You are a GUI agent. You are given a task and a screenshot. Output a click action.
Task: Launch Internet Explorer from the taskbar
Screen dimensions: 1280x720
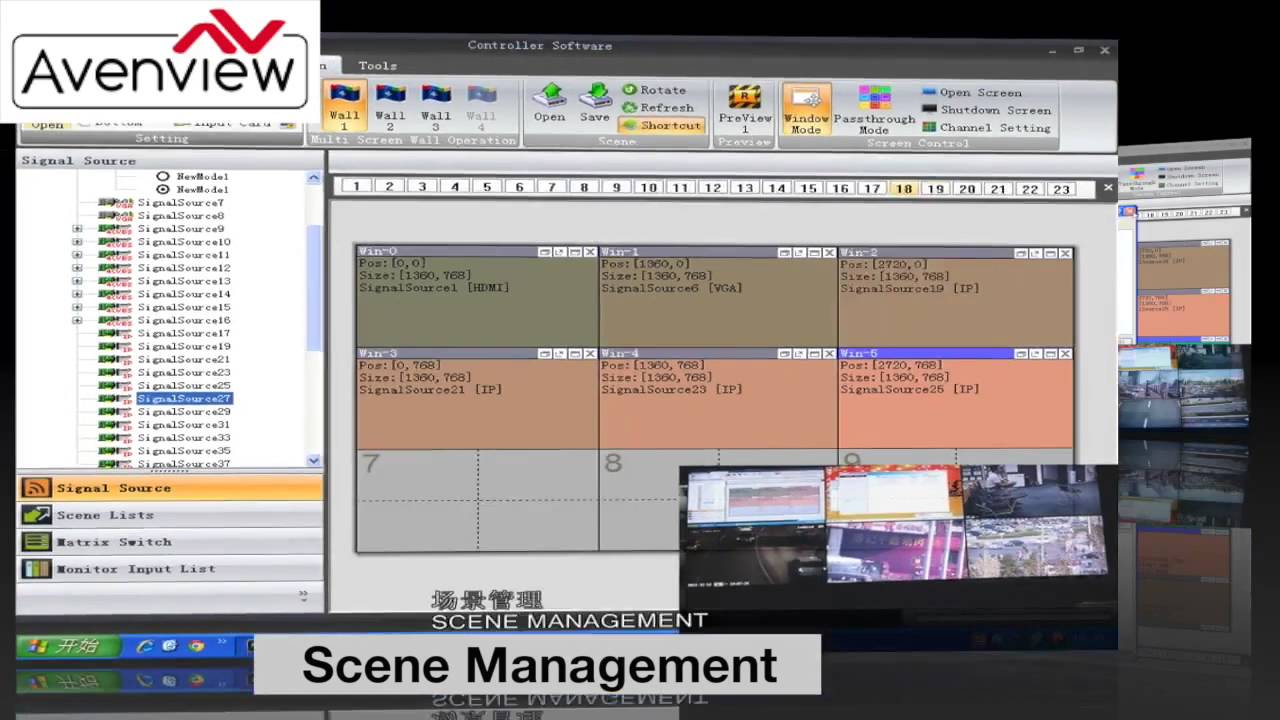(x=144, y=647)
